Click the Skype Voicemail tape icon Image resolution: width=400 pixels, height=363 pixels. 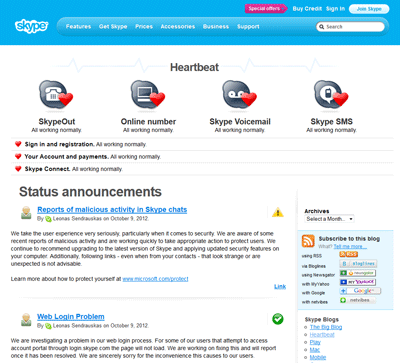point(239,95)
